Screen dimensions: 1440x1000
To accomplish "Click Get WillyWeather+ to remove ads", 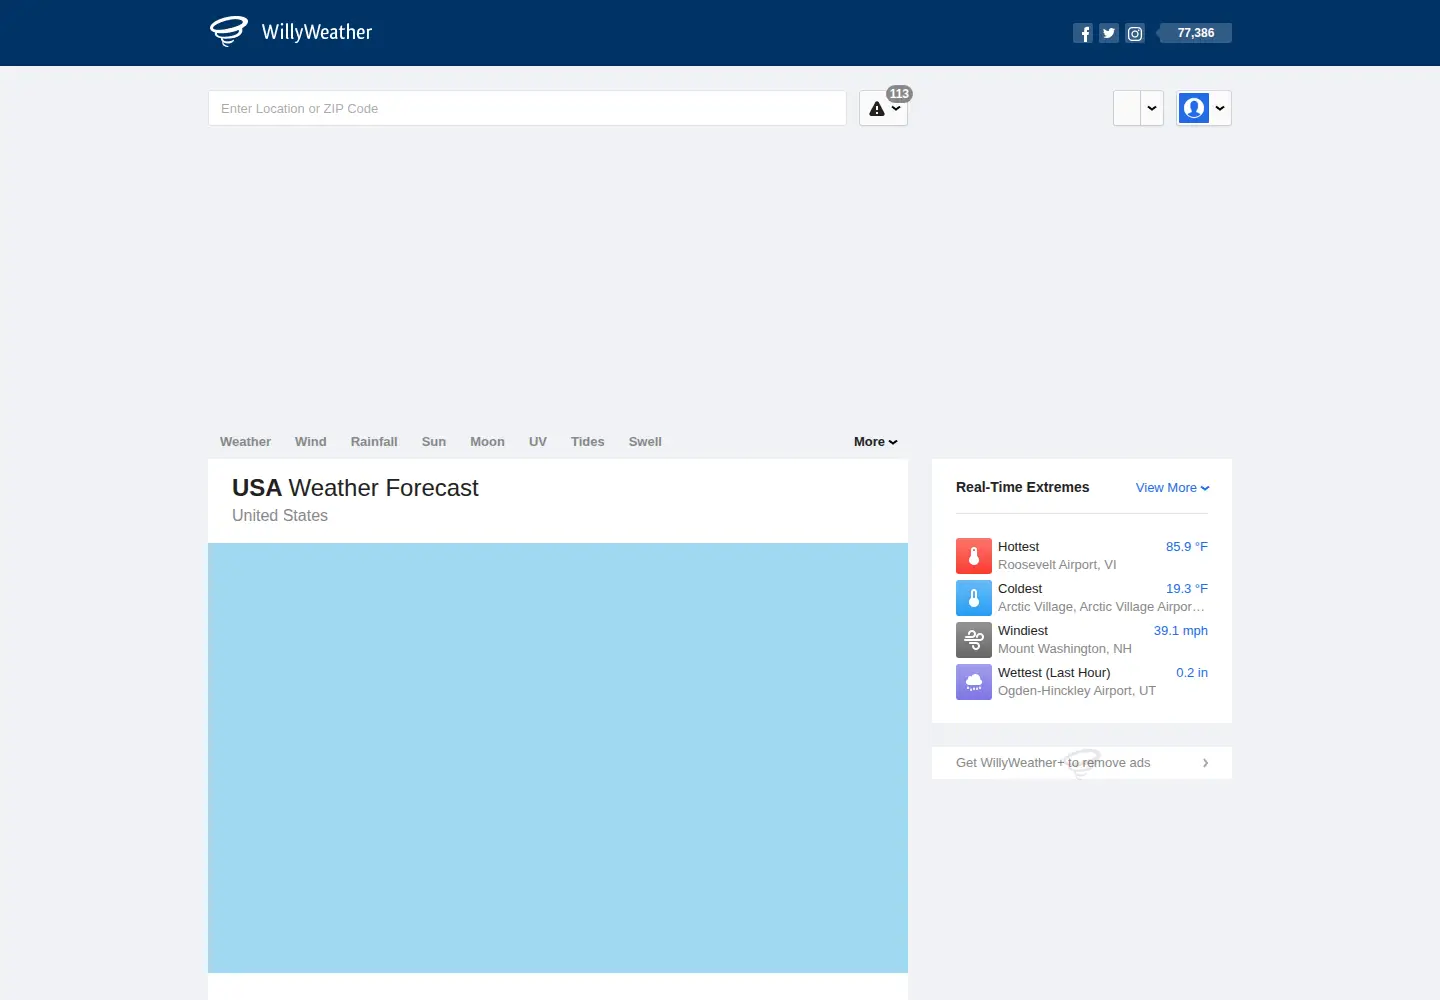I will pos(1082,763).
